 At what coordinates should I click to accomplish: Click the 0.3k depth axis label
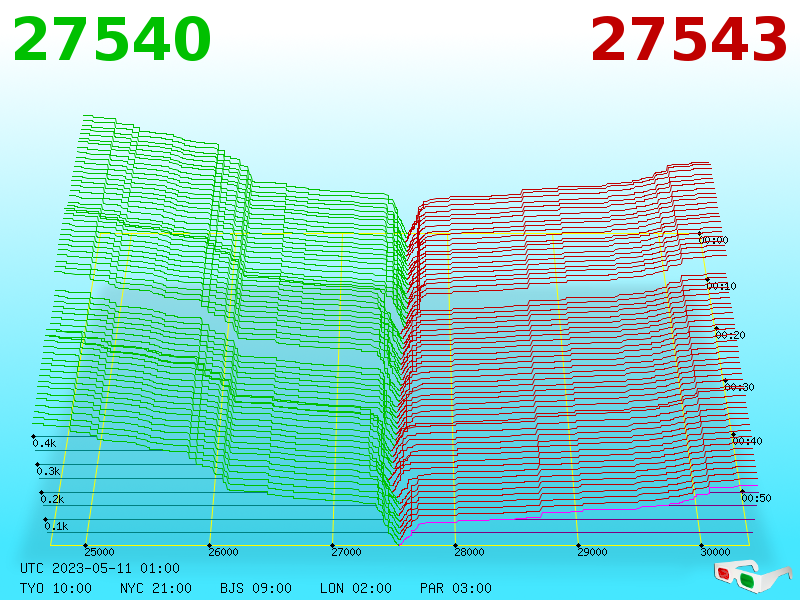pos(48,471)
